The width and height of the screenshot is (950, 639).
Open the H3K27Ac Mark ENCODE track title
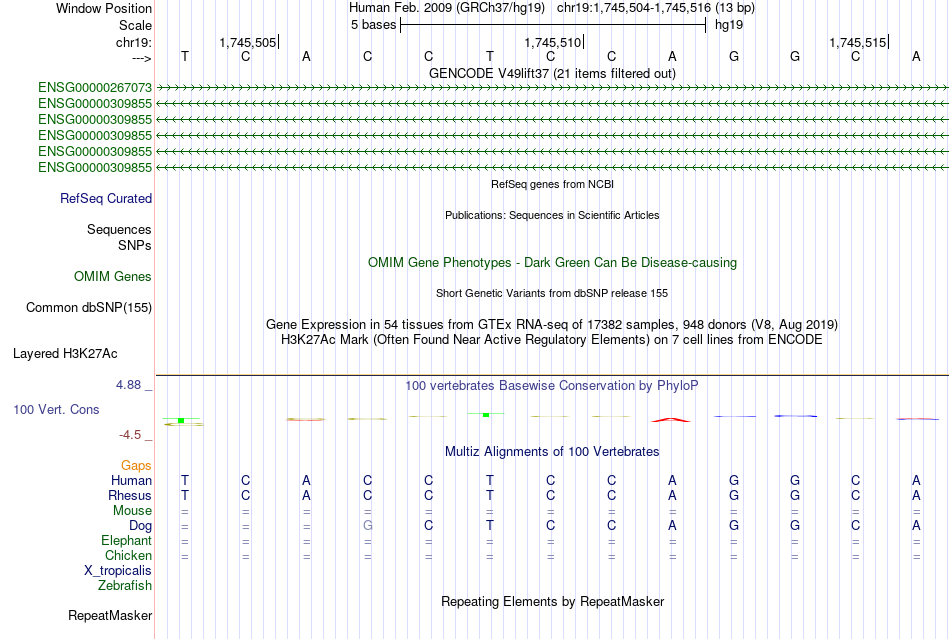tap(552, 339)
